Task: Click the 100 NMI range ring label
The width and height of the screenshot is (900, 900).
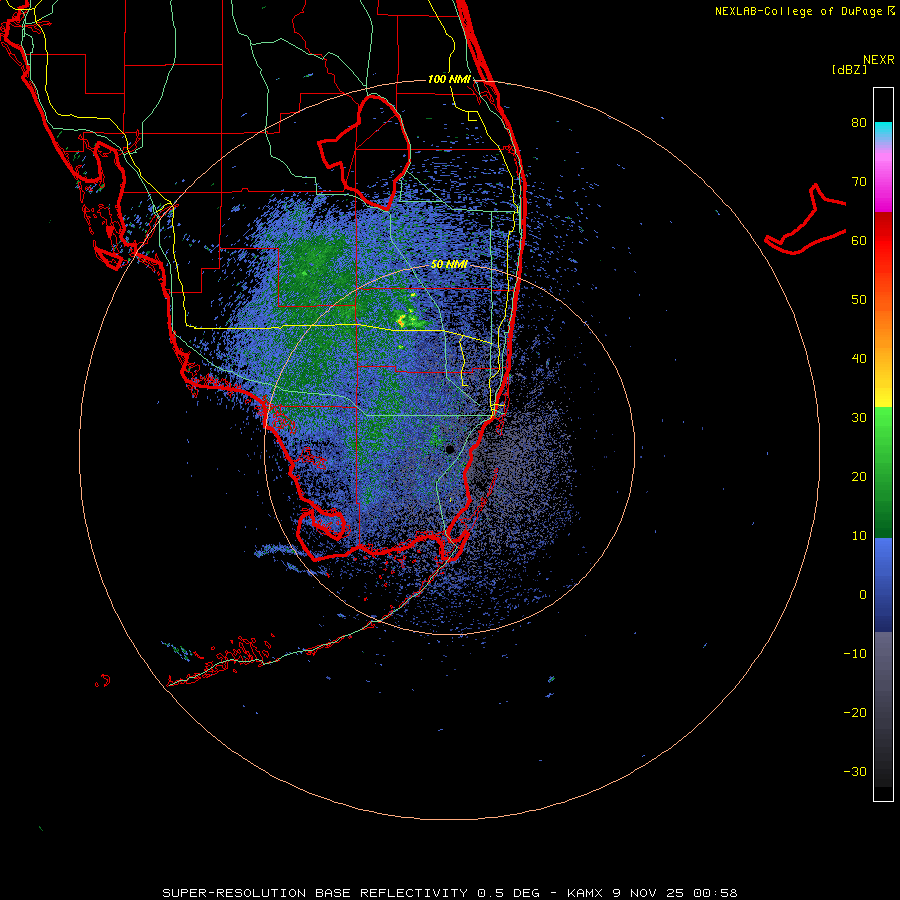Action: click(449, 79)
